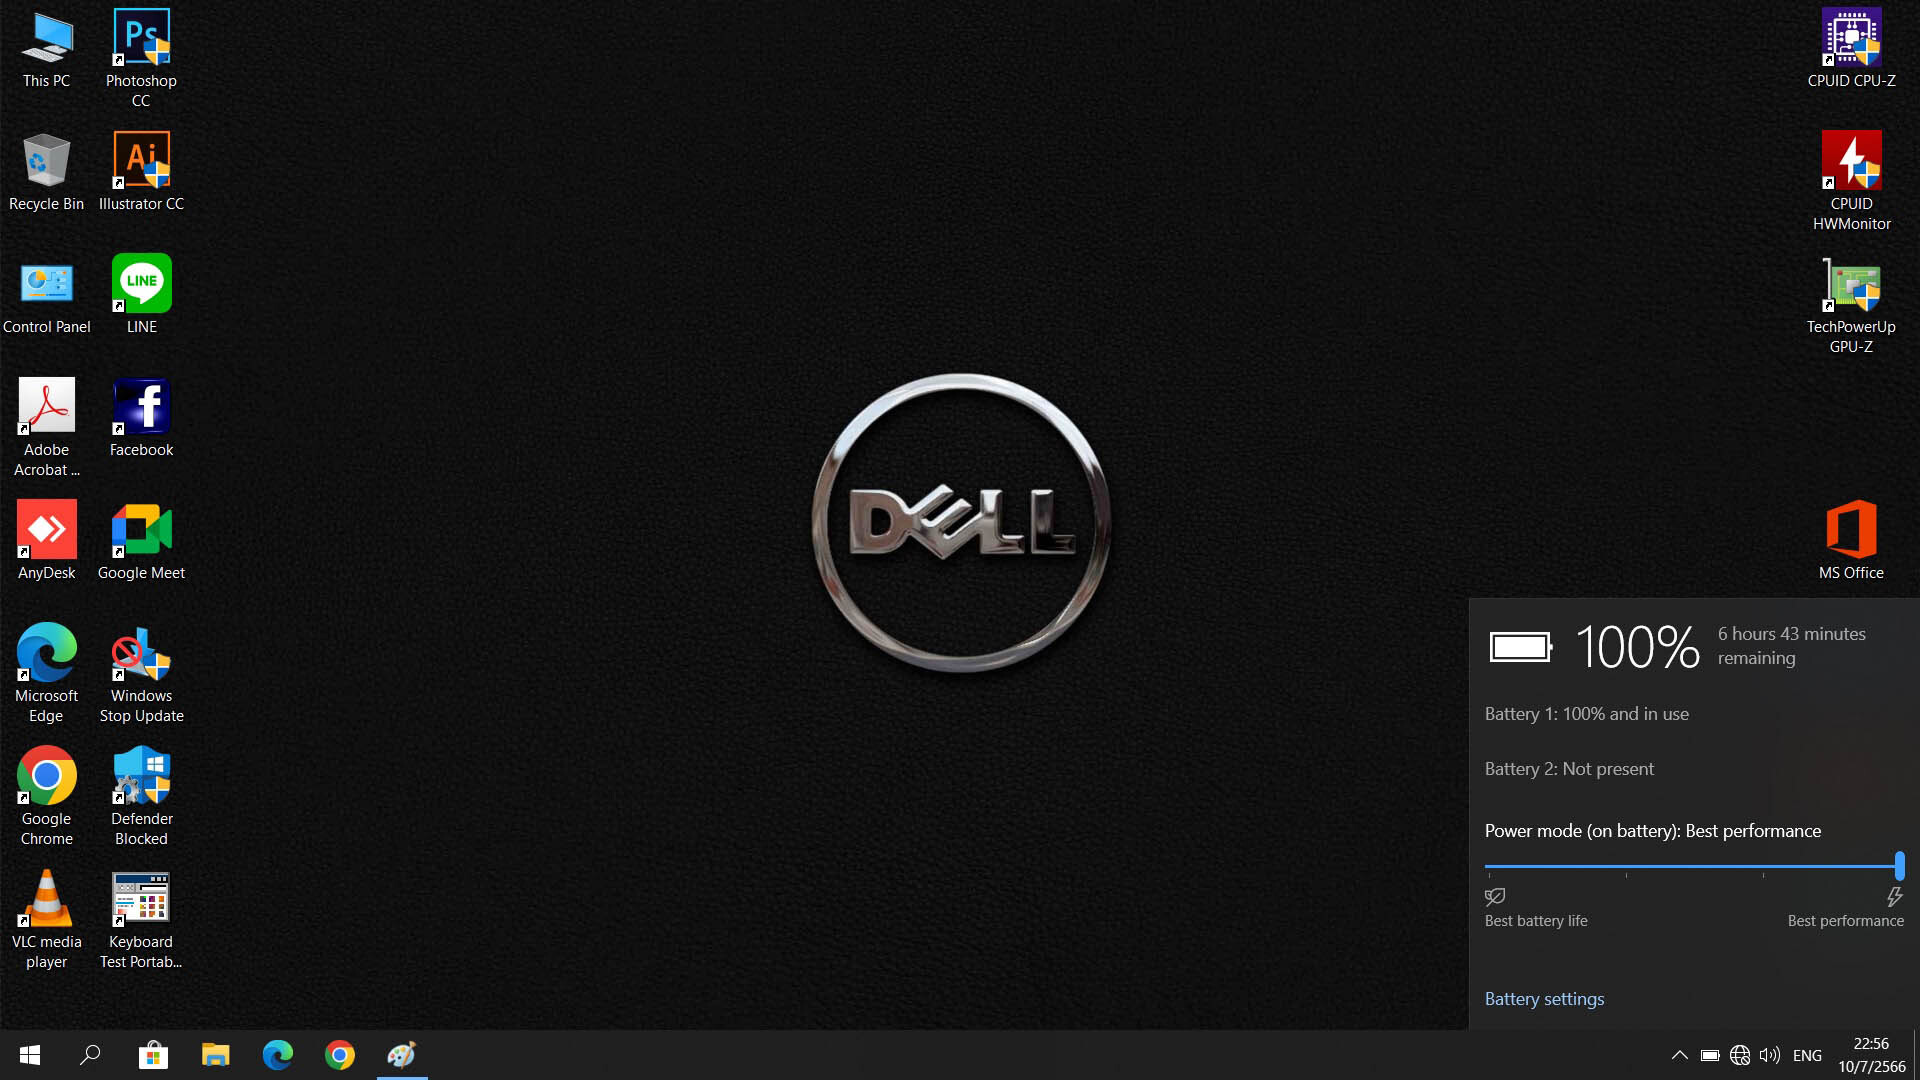The image size is (1920, 1080).
Task: Open Control Panel desktop icon
Action: point(46,296)
